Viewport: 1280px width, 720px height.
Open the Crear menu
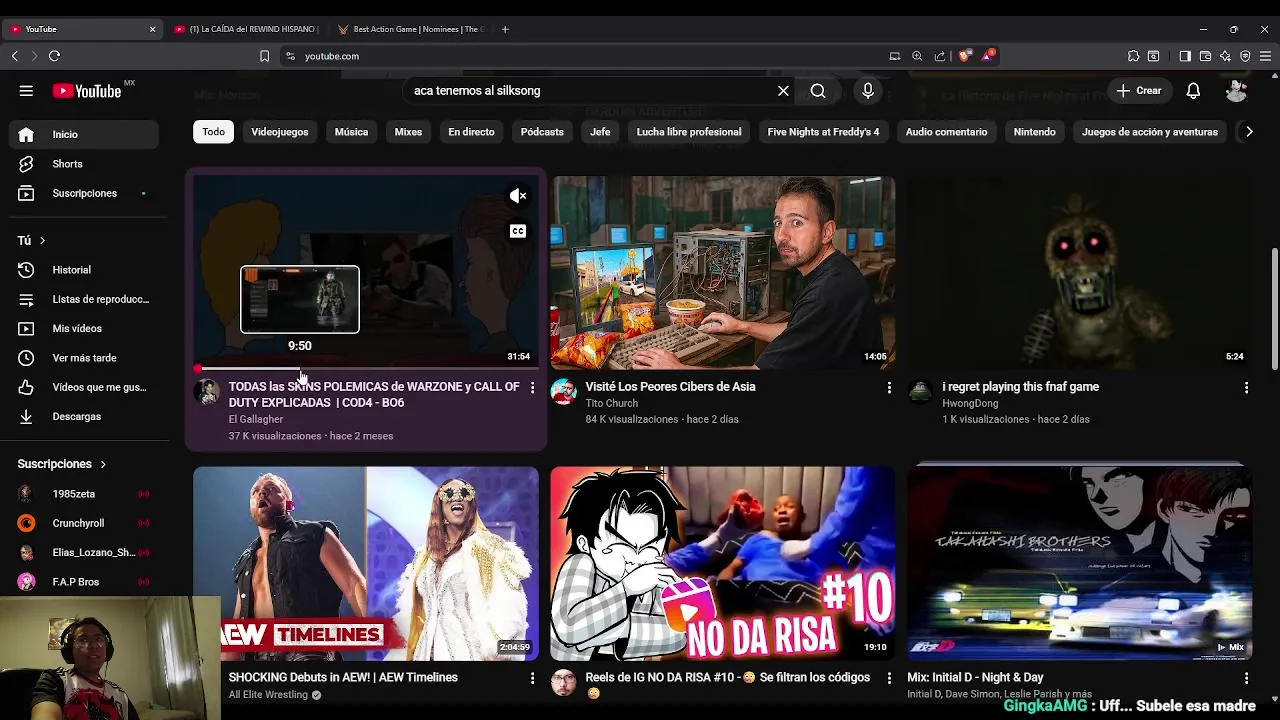click(x=1139, y=91)
